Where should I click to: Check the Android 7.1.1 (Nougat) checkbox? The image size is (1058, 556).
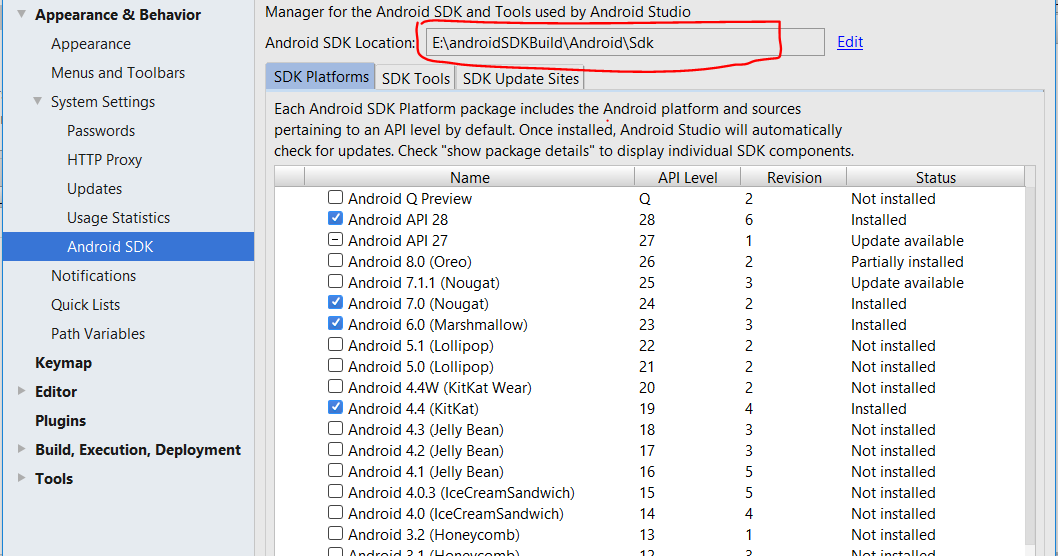[335, 281]
